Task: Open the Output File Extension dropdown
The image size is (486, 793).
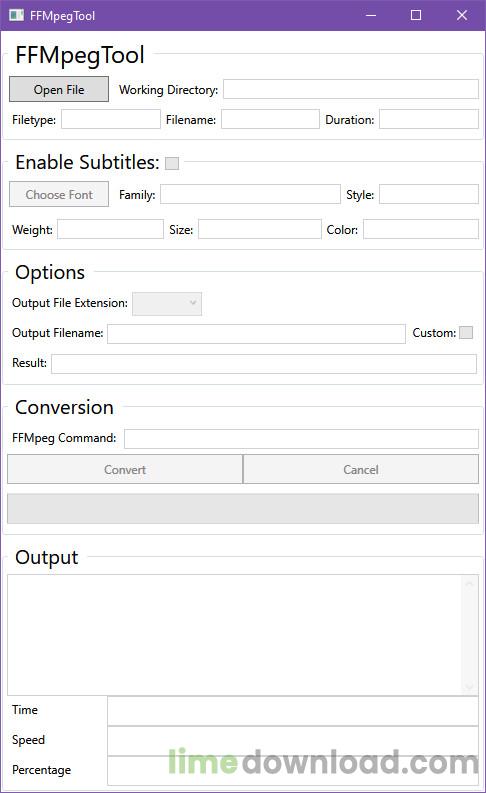Action: (167, 303)
